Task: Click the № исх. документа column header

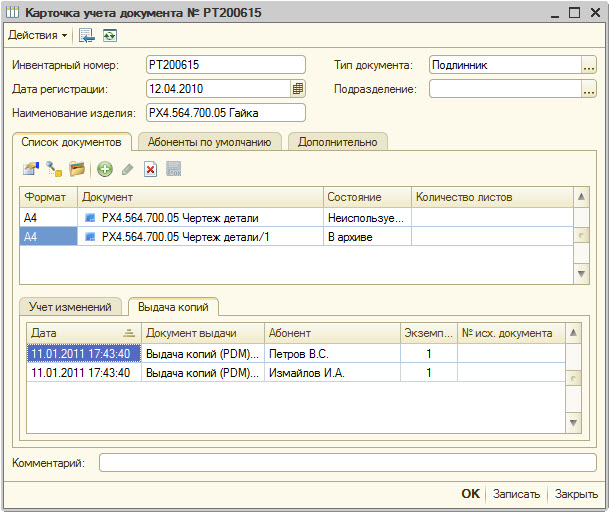Action: pos(511,333)
